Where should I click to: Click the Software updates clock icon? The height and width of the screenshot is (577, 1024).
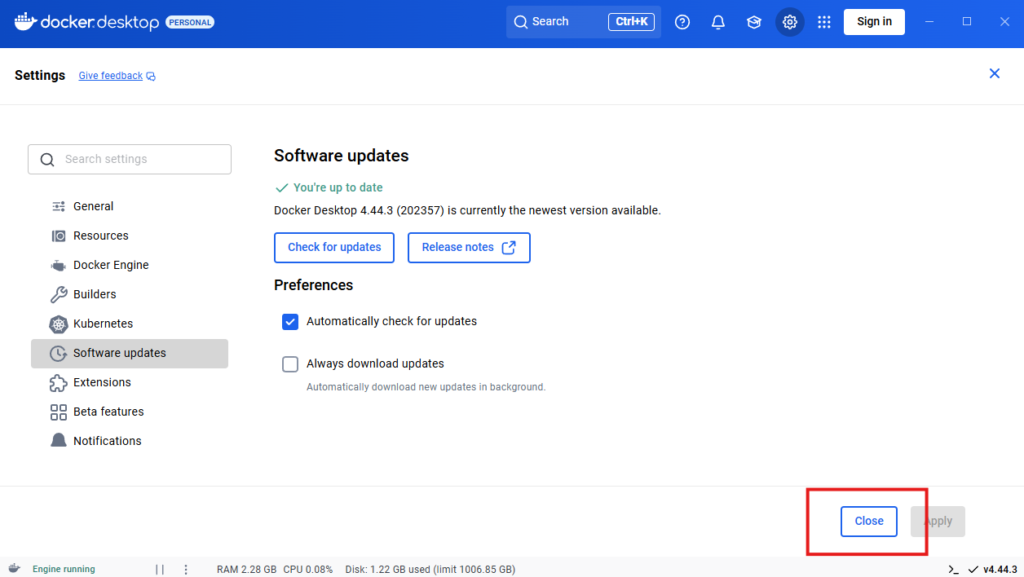pyautogui.click(x=58, y=353)
